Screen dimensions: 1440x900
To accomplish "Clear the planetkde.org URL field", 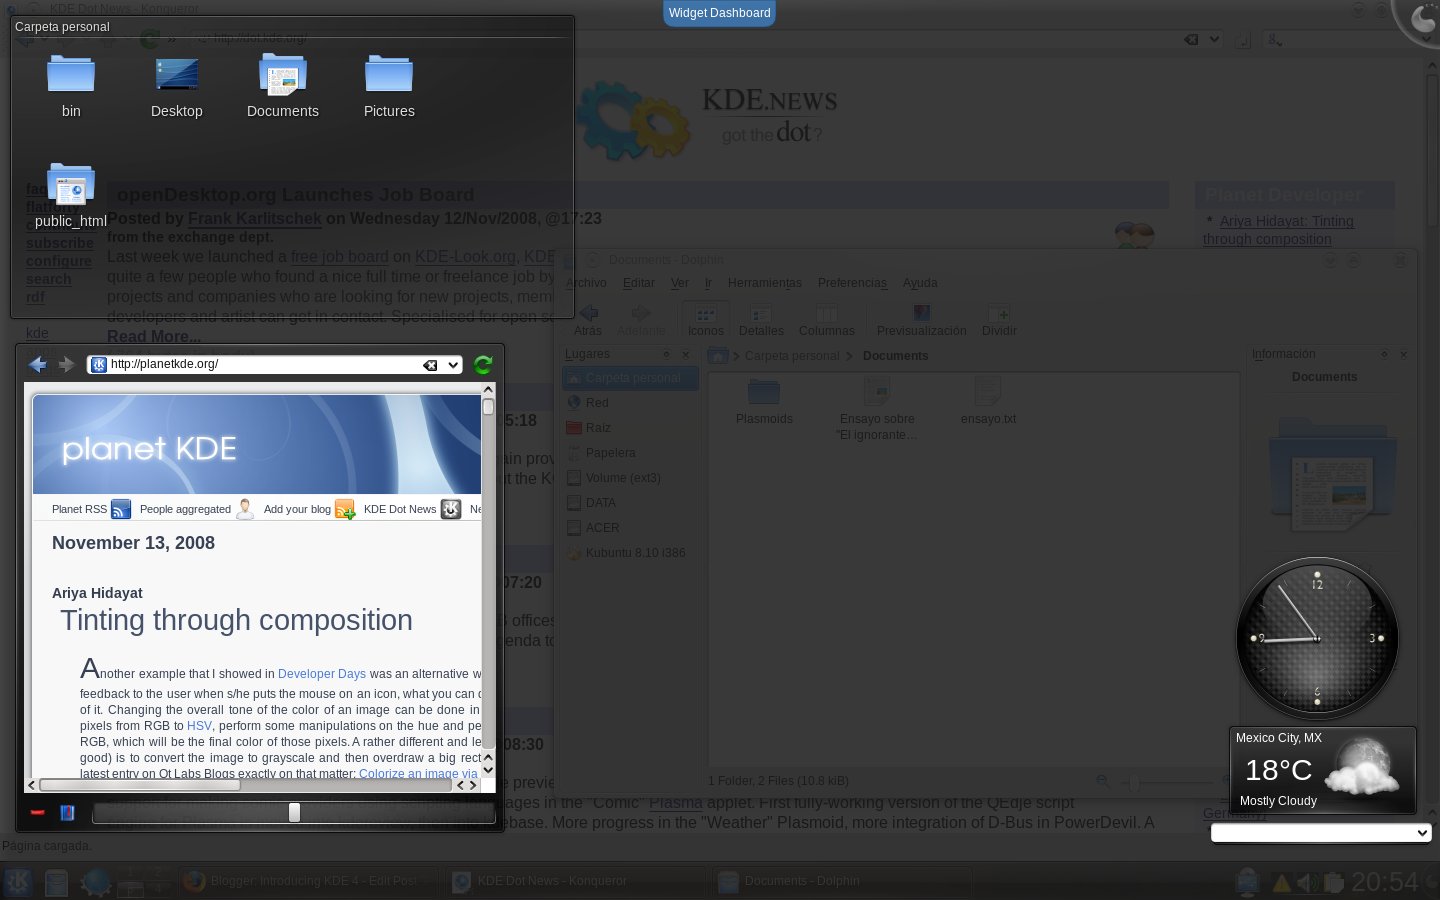I will 430,365.
